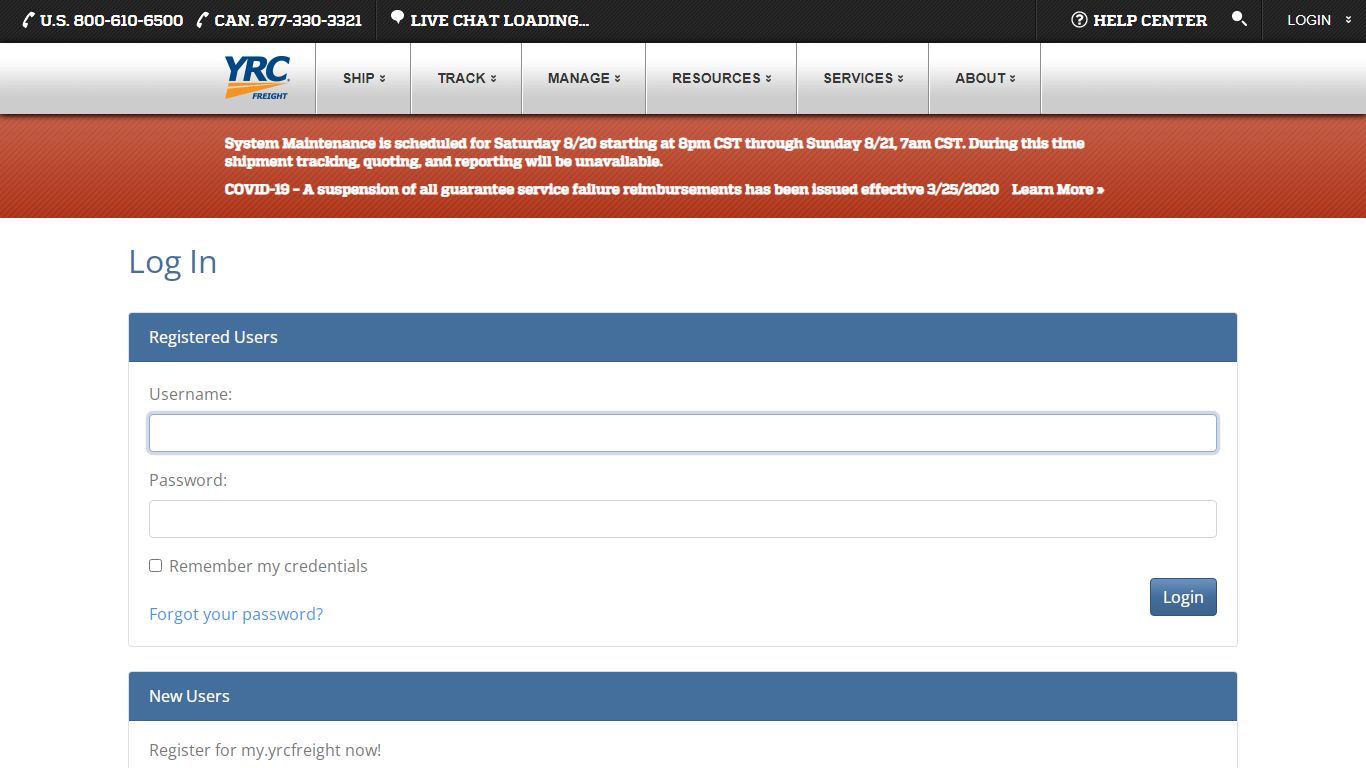Open the MANAGE menu
The width and height of the screenshot is (1366, 768).
584,78
